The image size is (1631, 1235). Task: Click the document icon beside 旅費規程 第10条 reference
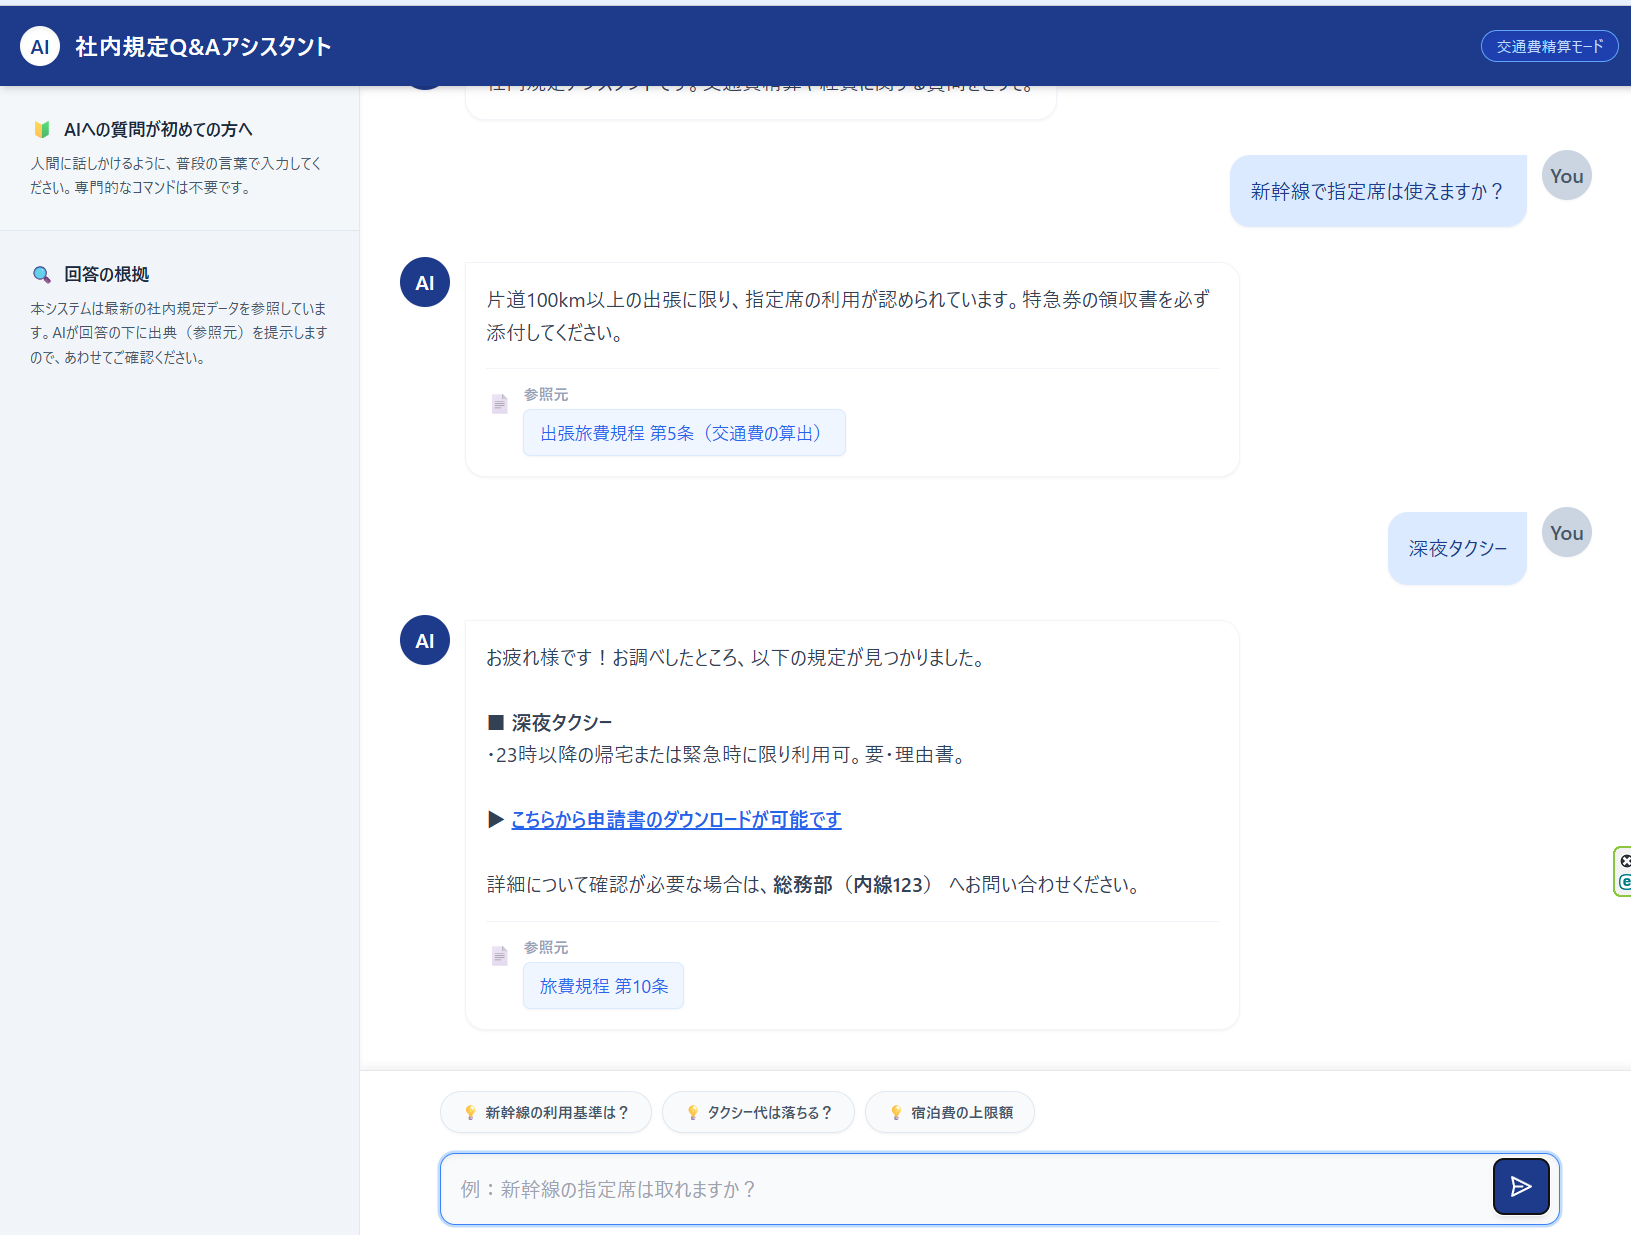(500, 956)
